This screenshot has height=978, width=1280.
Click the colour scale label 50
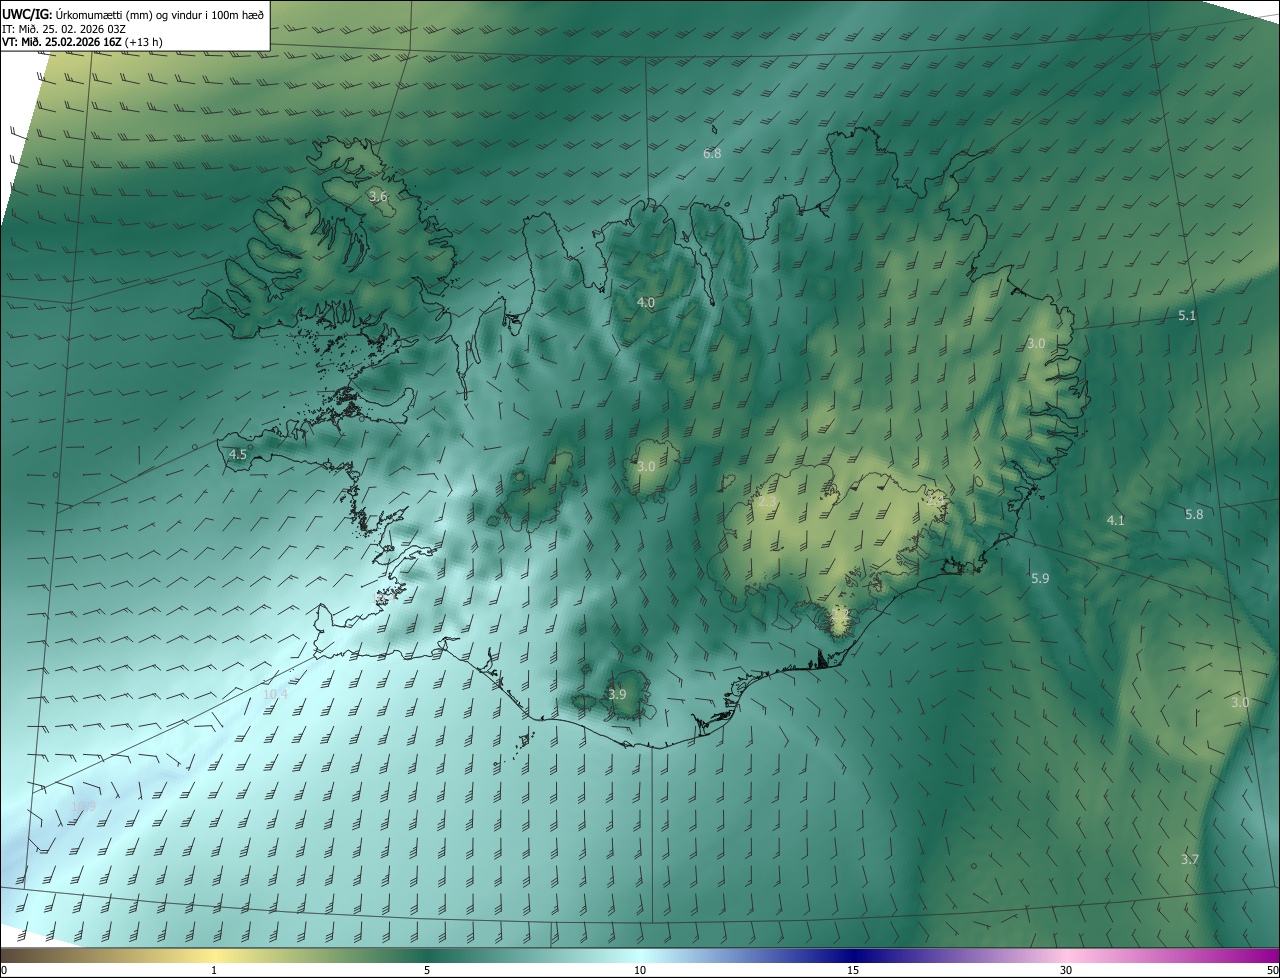pyautogui.click(x=1272, y=970)
